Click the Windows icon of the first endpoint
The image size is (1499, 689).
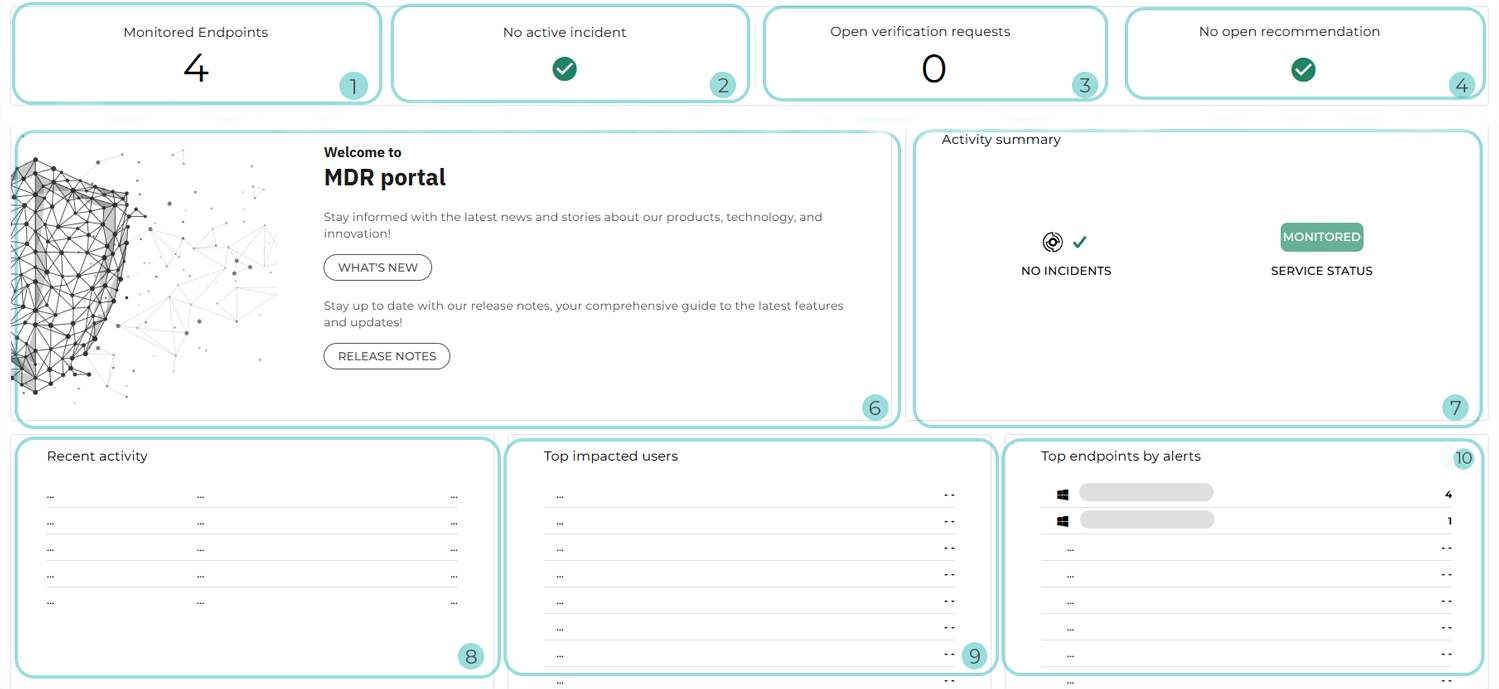click(x=1062, y=494)
